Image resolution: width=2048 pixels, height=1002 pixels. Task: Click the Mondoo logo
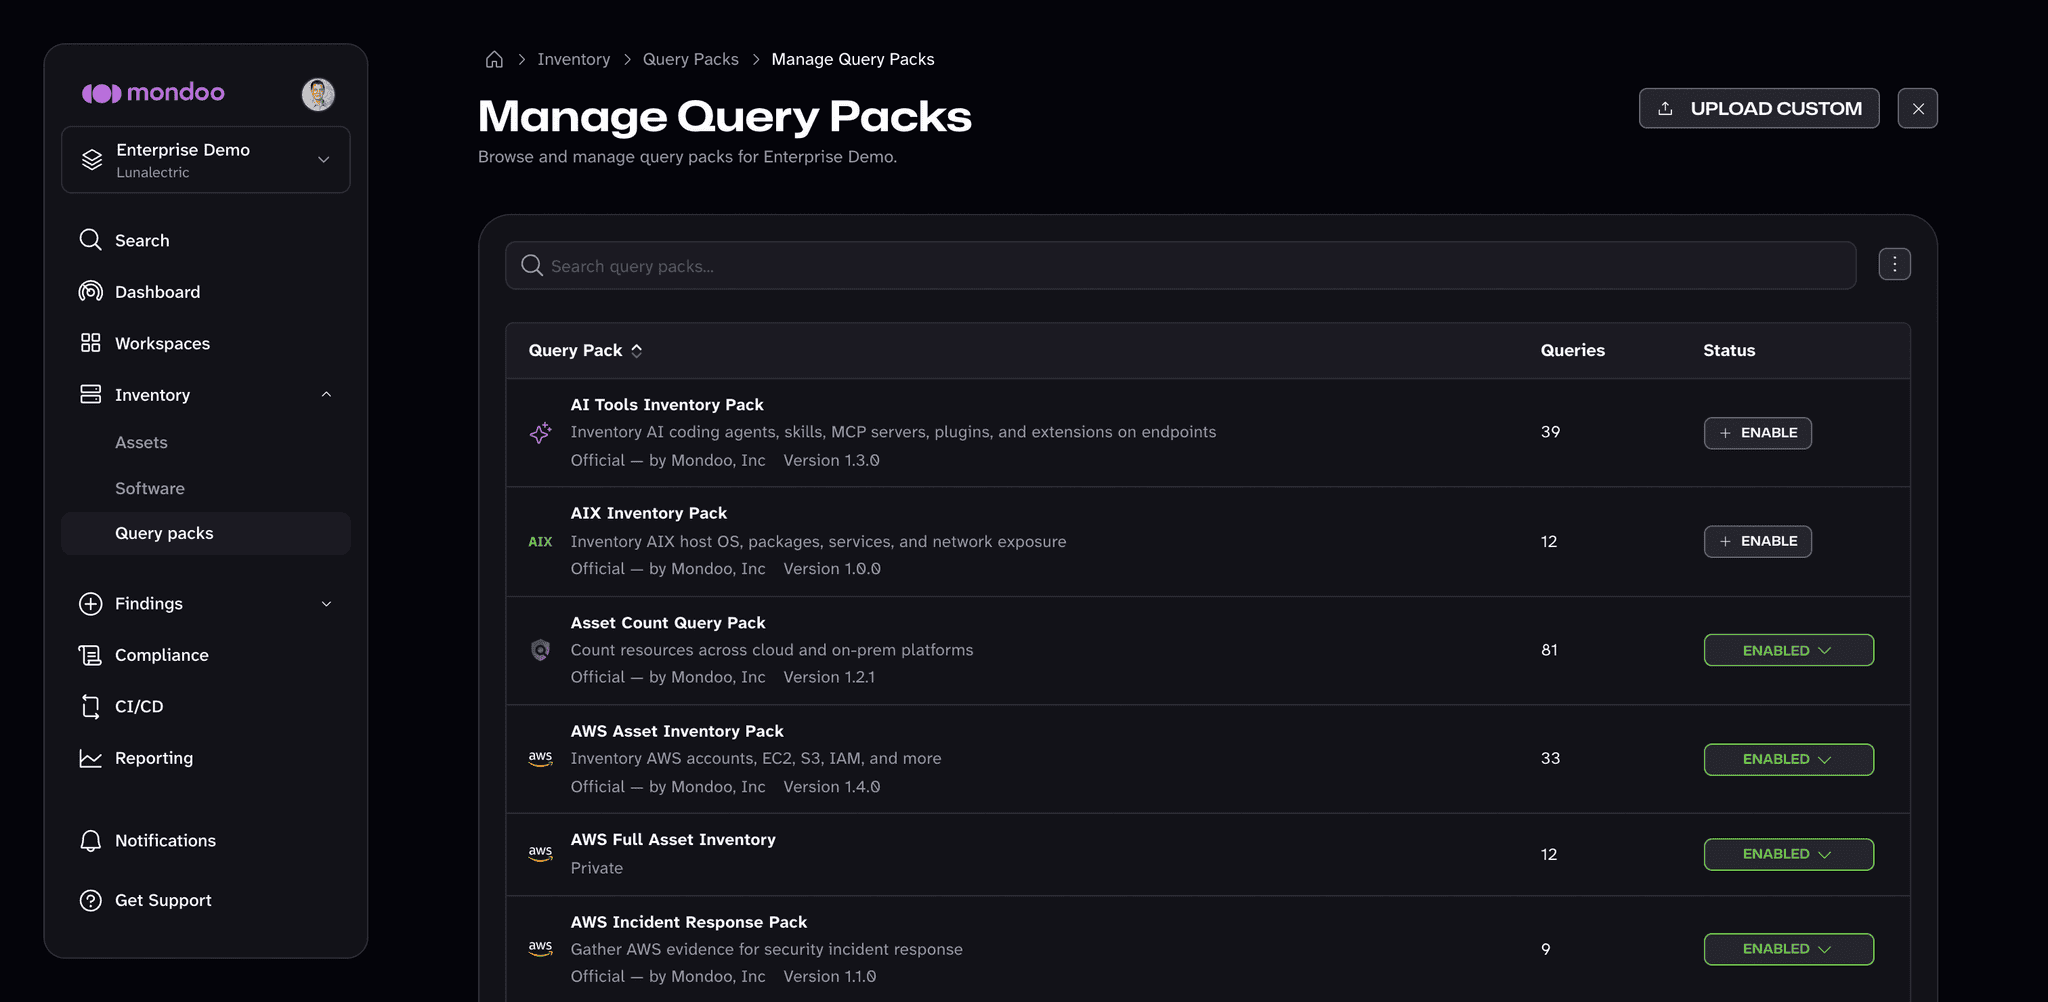153,93
